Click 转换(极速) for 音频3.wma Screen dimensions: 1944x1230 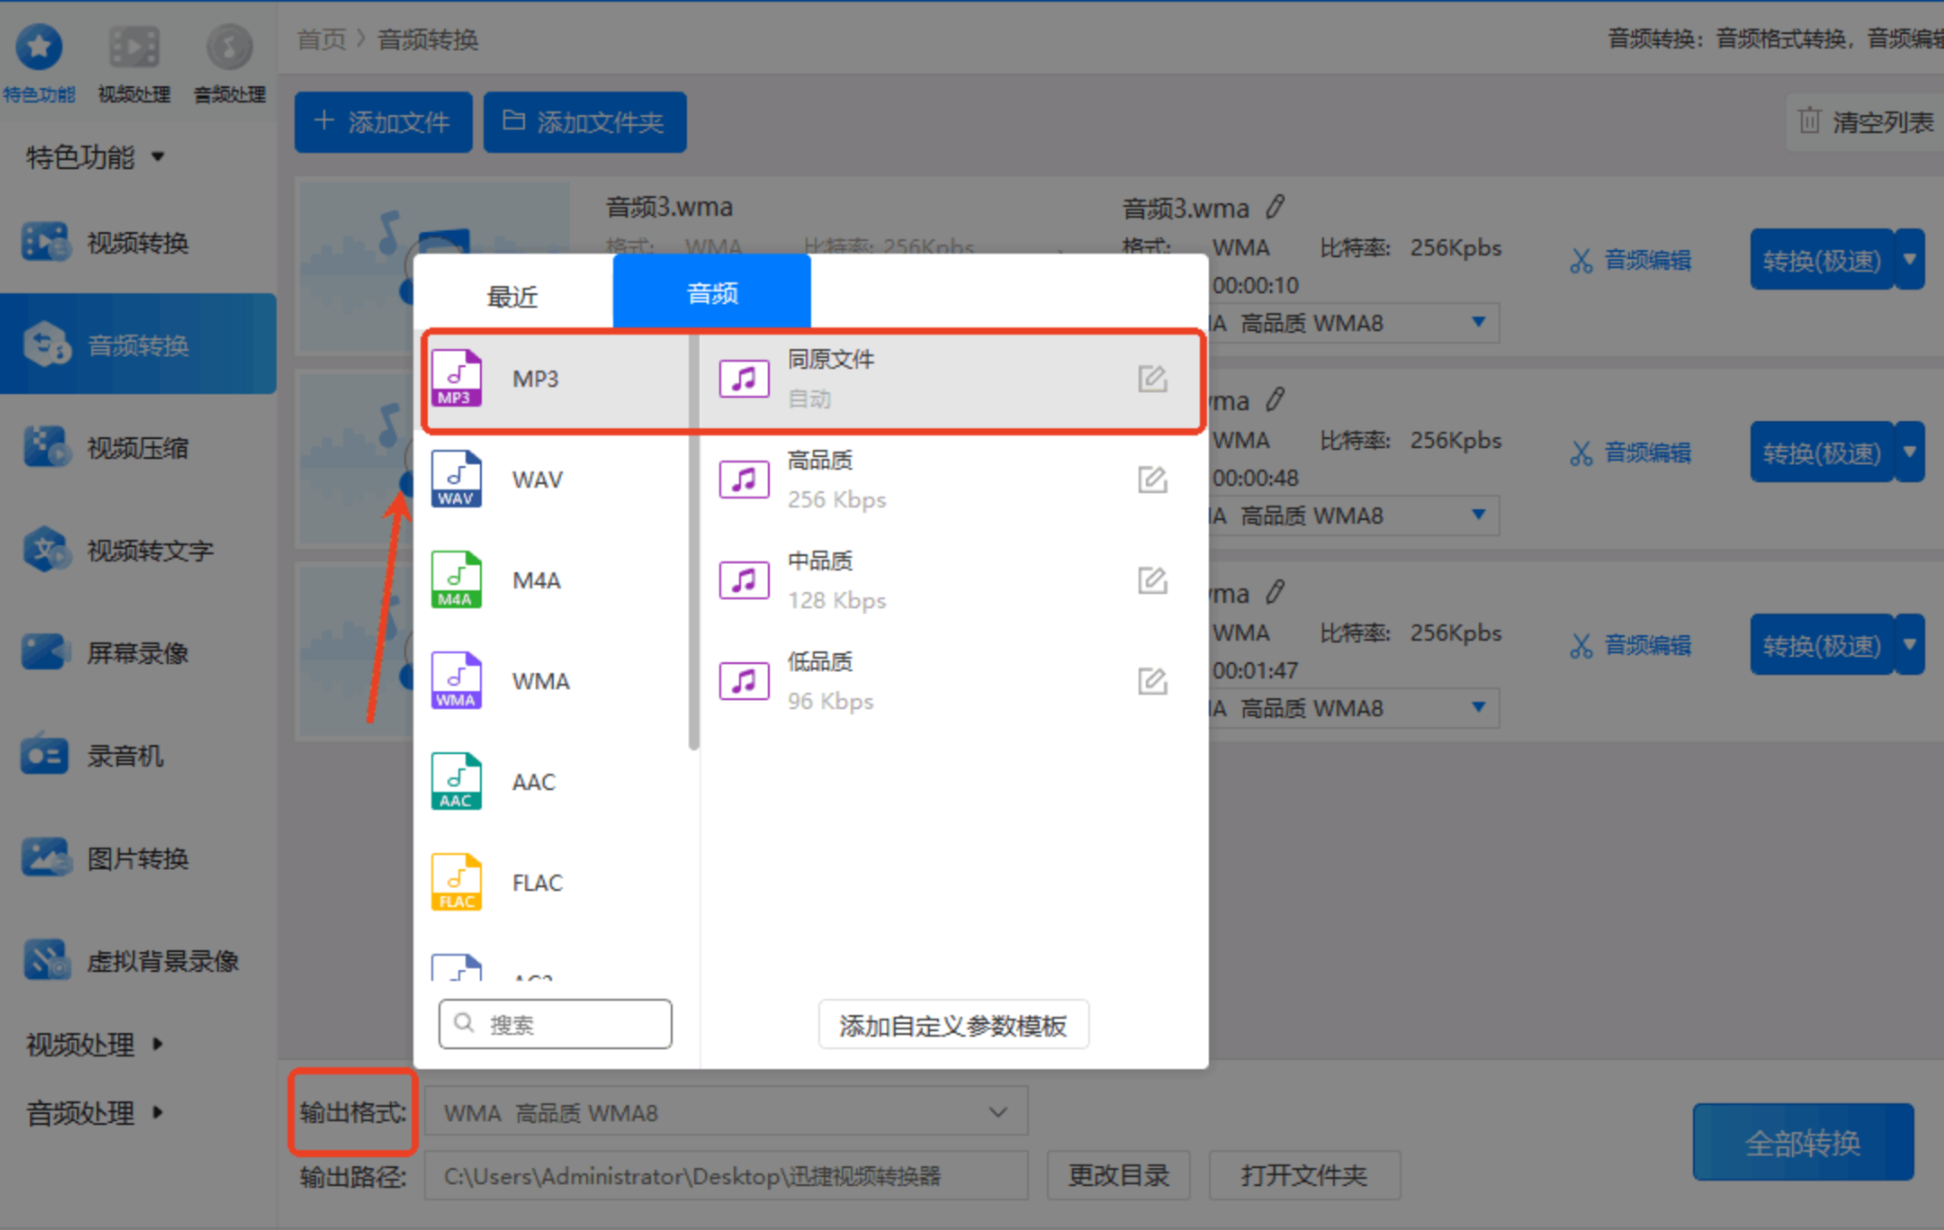[1821, 260]
